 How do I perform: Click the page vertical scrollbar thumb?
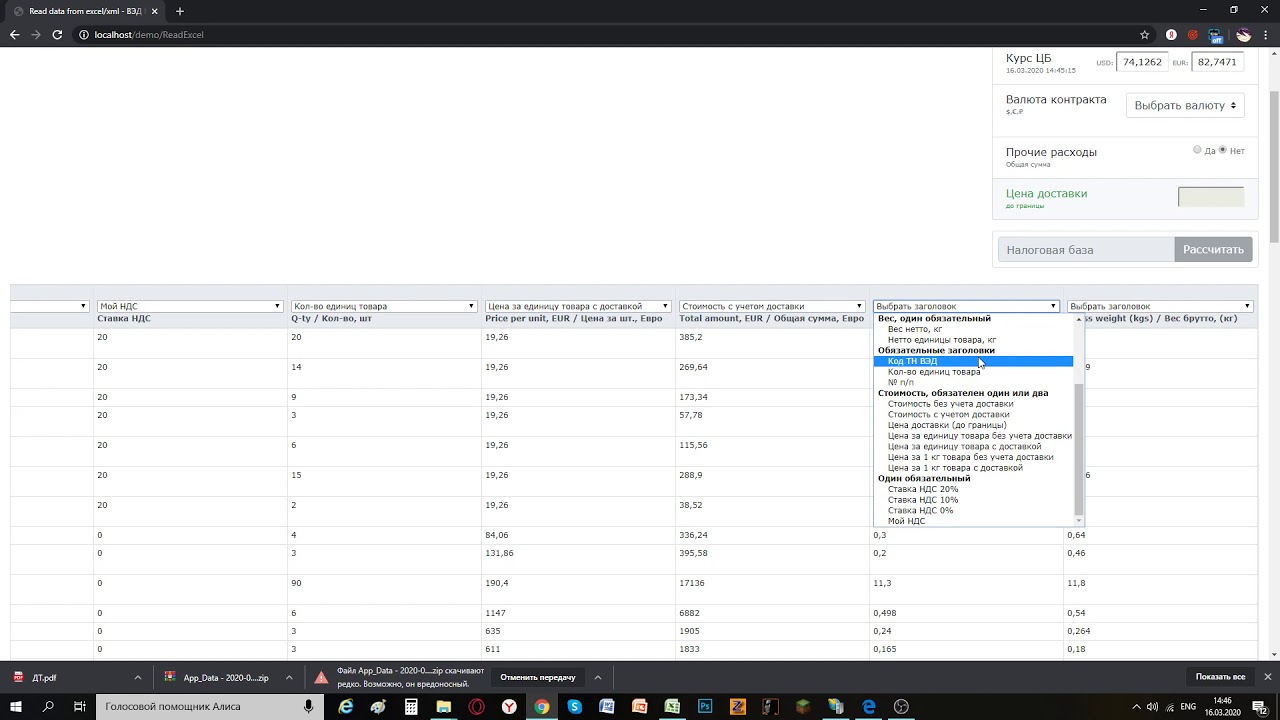(x=1274, y=165)
